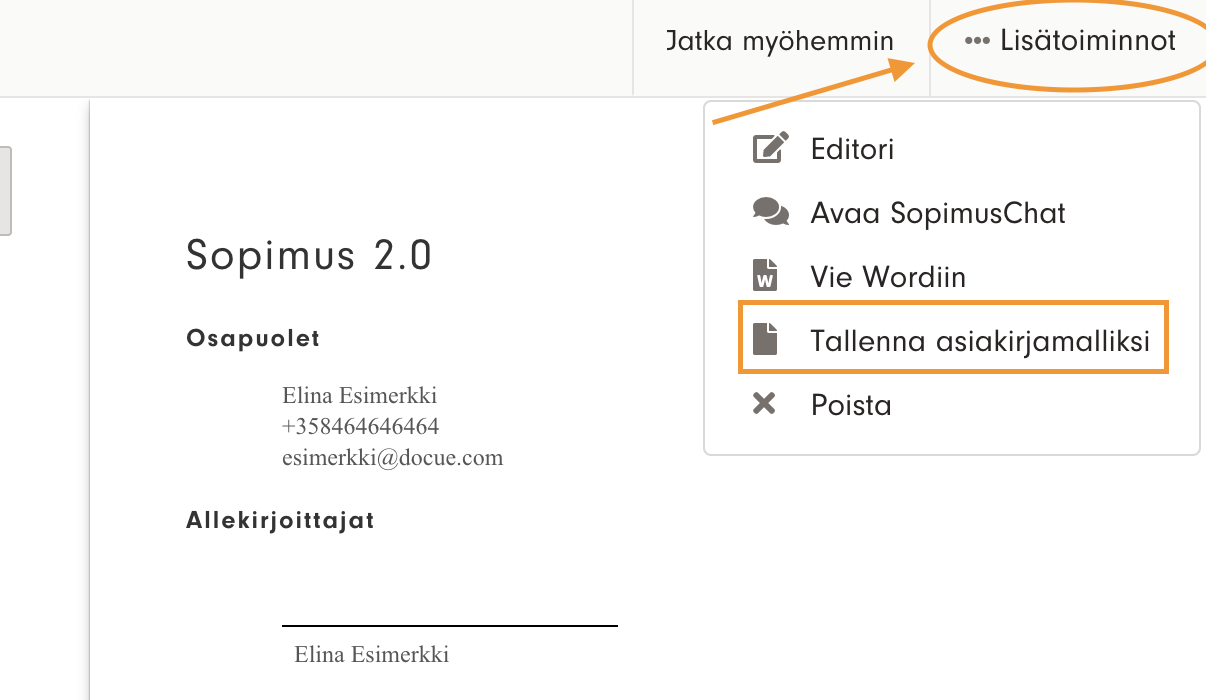
Task: Click the Allekirjoittajat section heading
Action: point(280,521)
